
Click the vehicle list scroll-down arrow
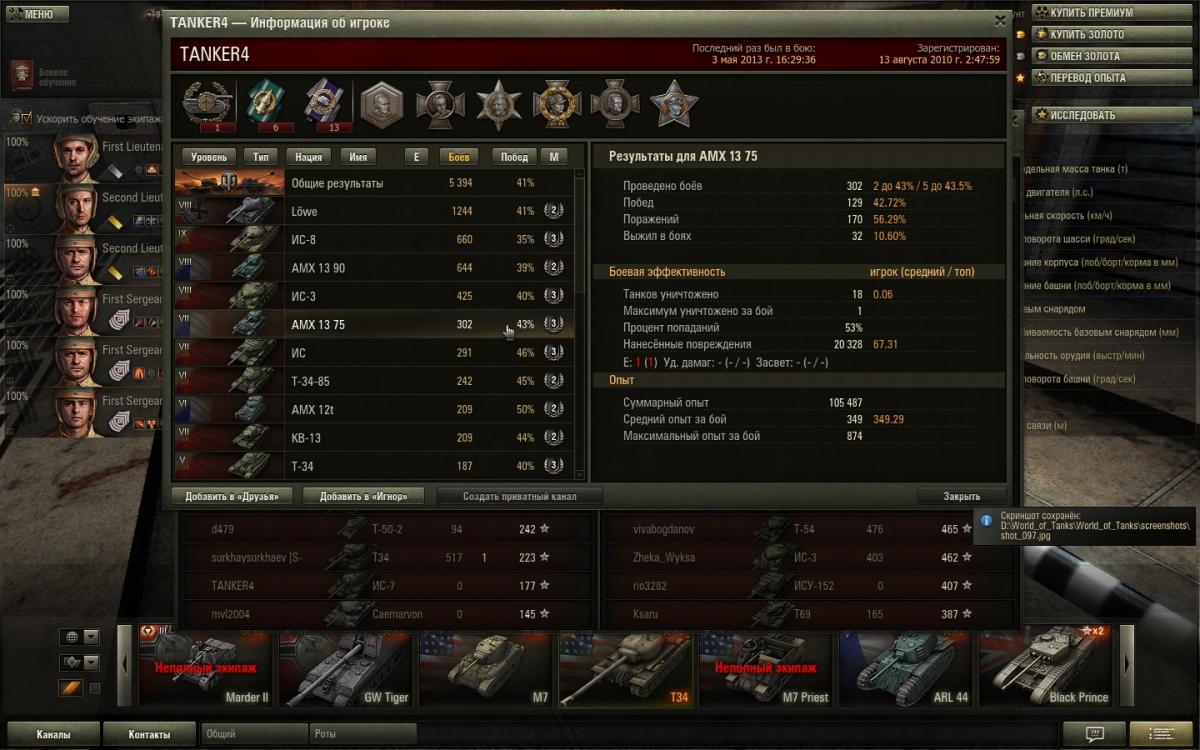(x=579, y=474)
